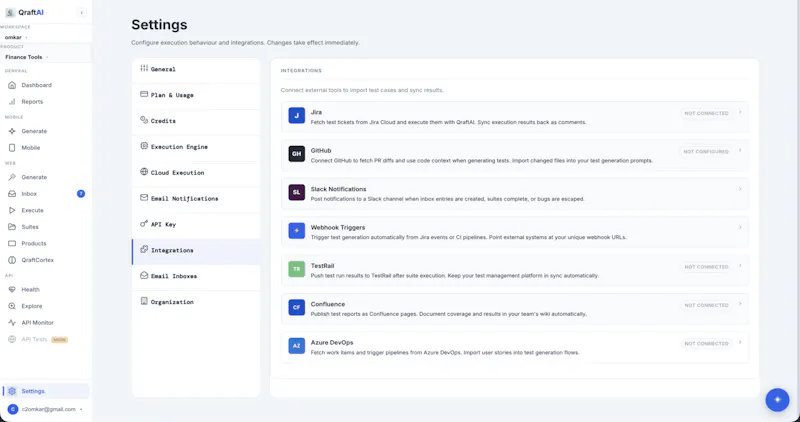Viewport: 800px width, 422px height.
Task: Click Azure DevOps's Not Connected status badge
Action: tap(706, 343)
